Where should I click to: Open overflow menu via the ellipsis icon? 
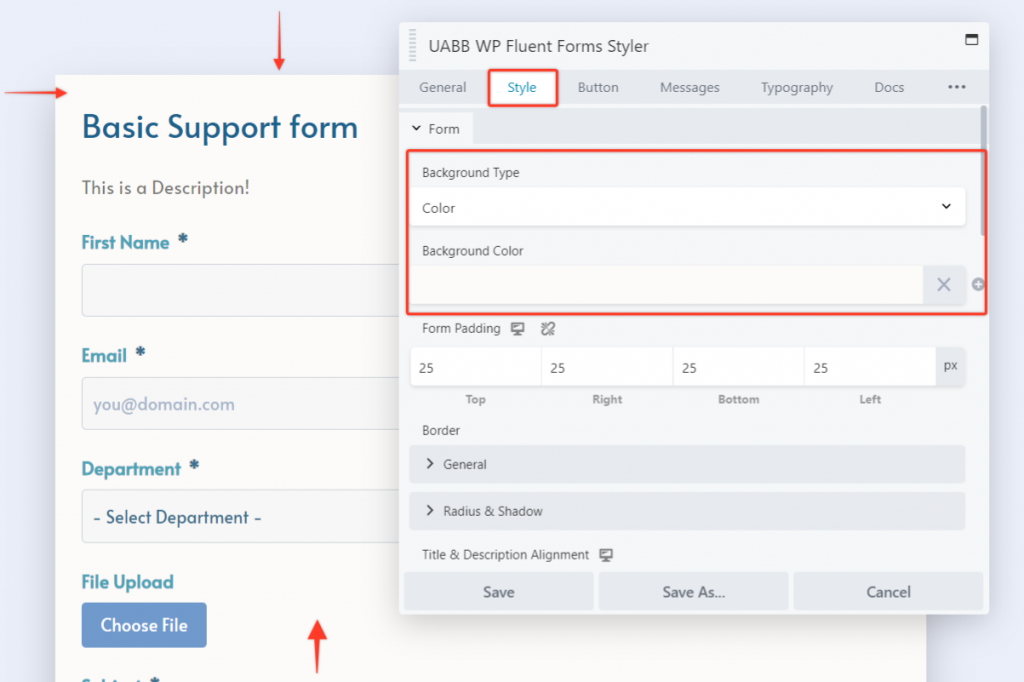(956, 87)
